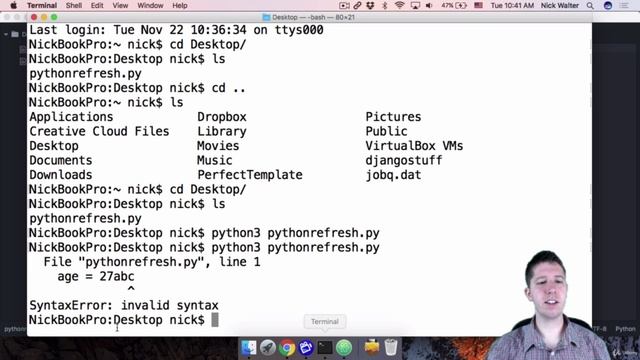Open the Shell menu
This screenshot has height=360, width=640.
[x=74, y=5]
